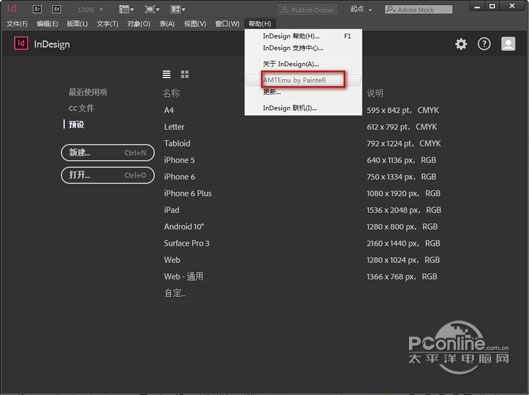Click the 新建 Ctrl+N button

(x=108, y=153)
